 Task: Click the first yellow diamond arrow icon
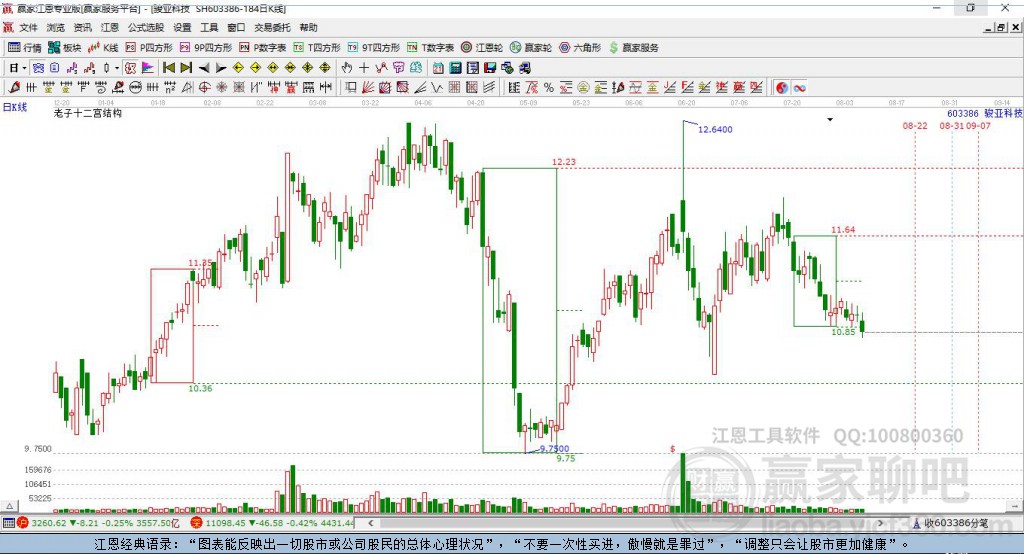238,68
